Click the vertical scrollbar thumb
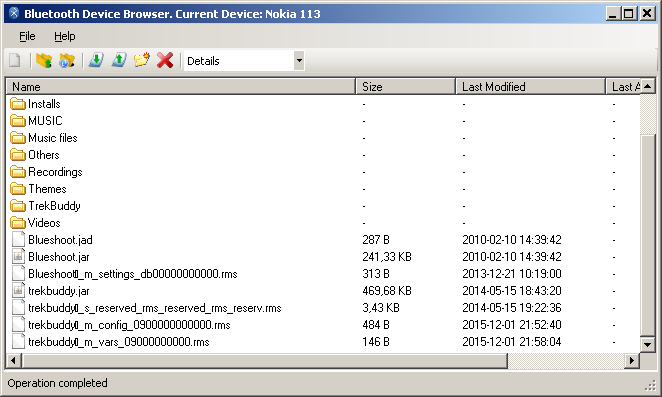This screenshot has height=397, width=662. (x=648, y=235)
